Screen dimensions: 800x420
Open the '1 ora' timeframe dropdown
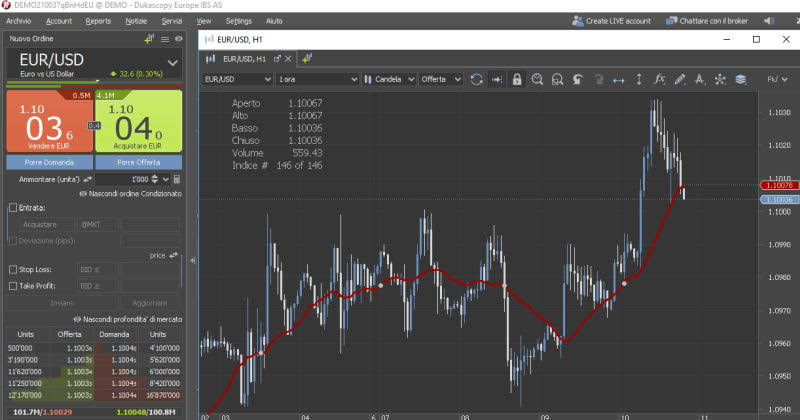316,79
